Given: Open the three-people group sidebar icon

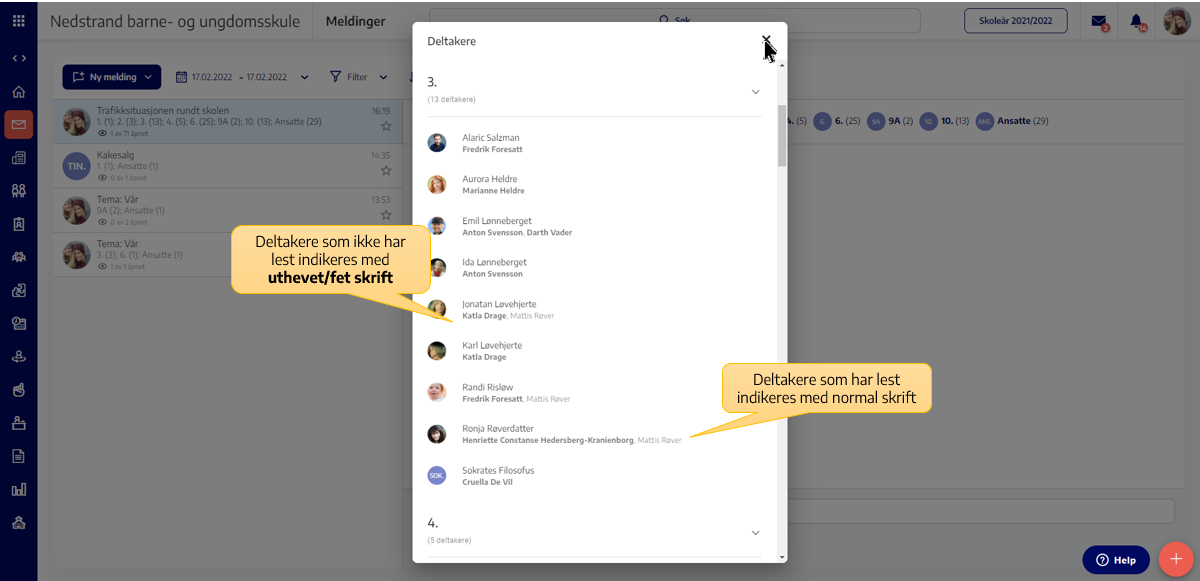Looking at the screenshot, I should (x=19, y=257).
